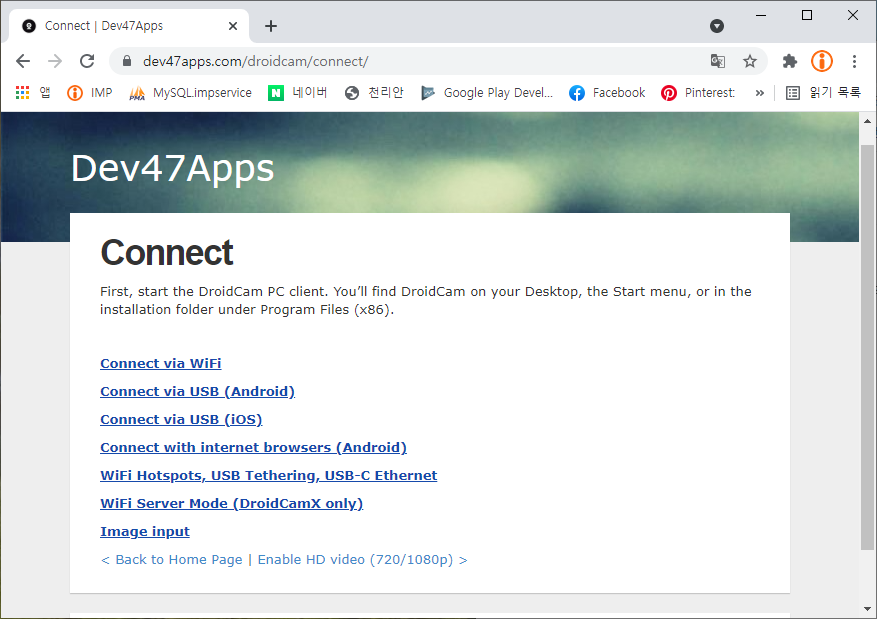Select the Connect | Dev47Apps tab
The width and height of the screenshot is (877, 619).
click(129, 26)
